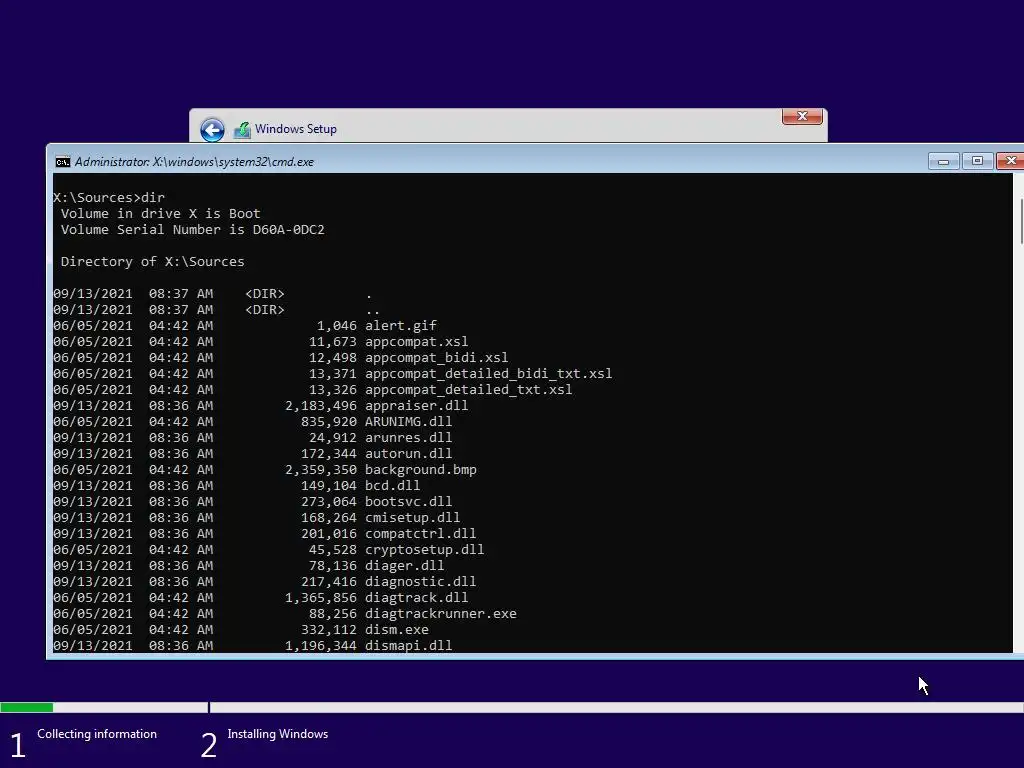Click the Volume Serial Number line

coord(193,230)
